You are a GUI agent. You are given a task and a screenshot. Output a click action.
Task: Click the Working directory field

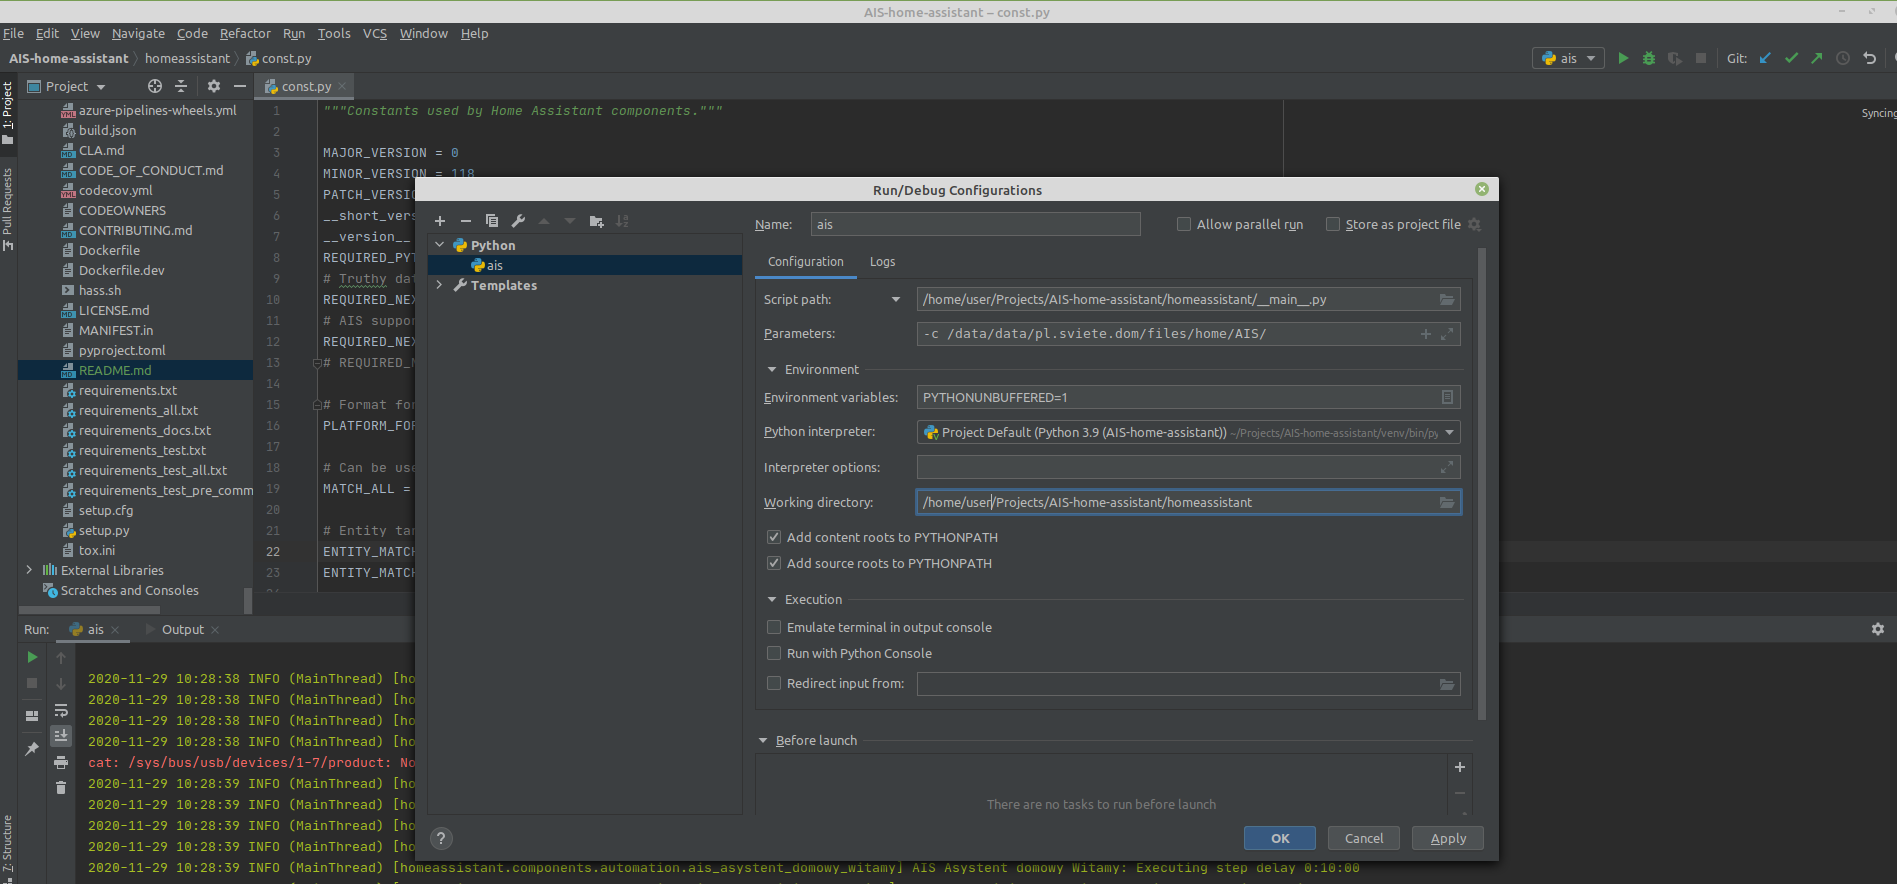1188,502
